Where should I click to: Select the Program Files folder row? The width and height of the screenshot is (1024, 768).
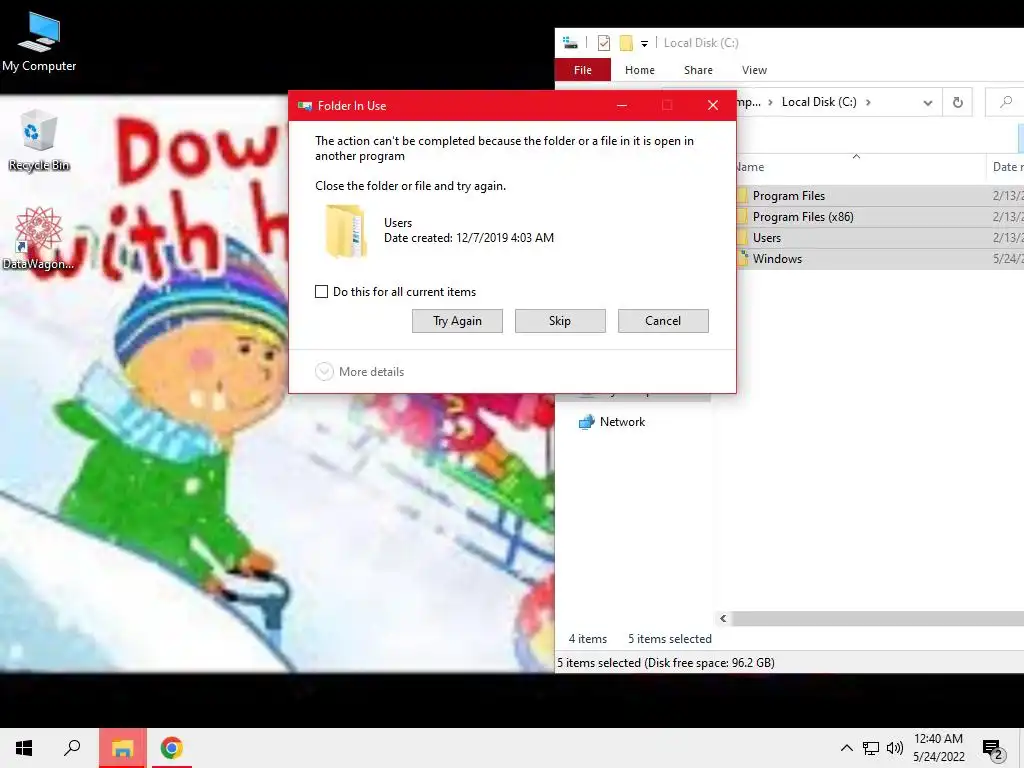pos(880,196)
